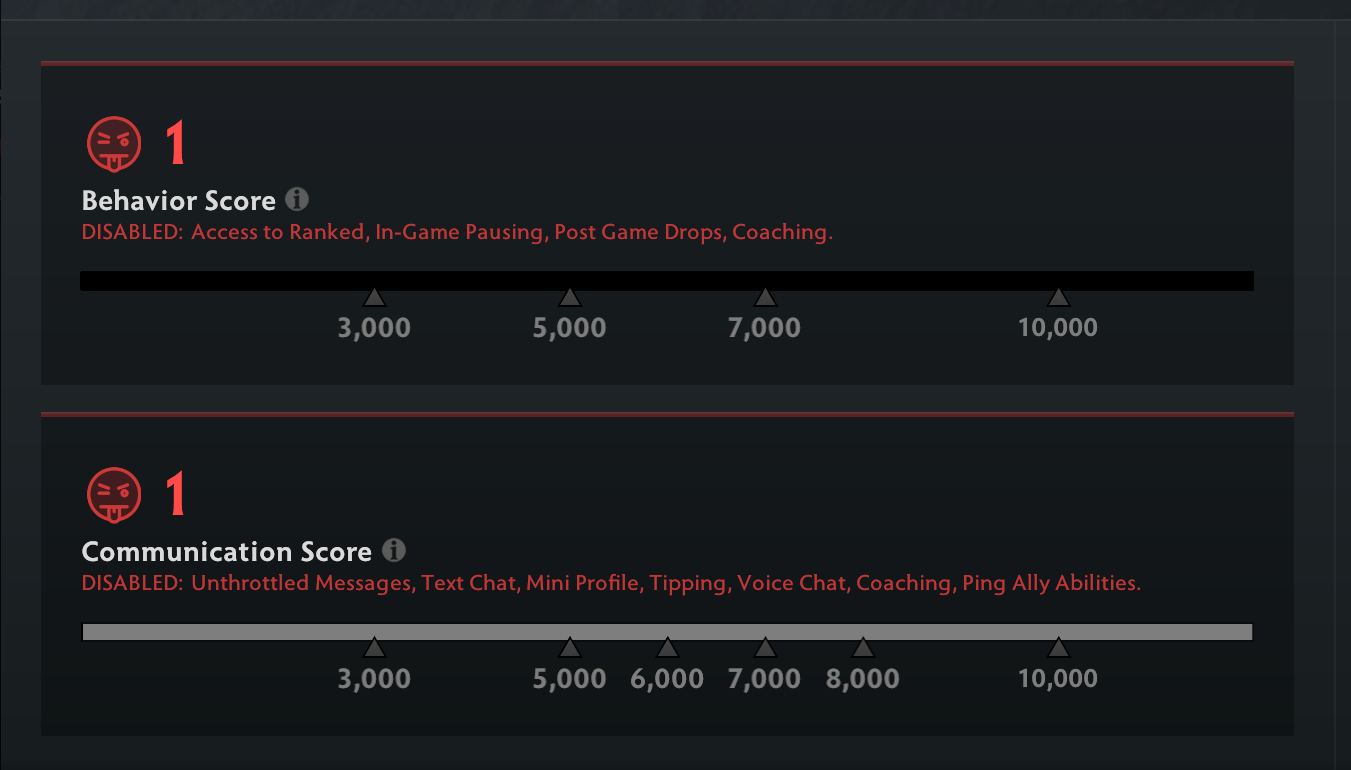Click the red Behavior Score number 1
This screenshot has width=1351, height=770.
[x=175, y=144]
